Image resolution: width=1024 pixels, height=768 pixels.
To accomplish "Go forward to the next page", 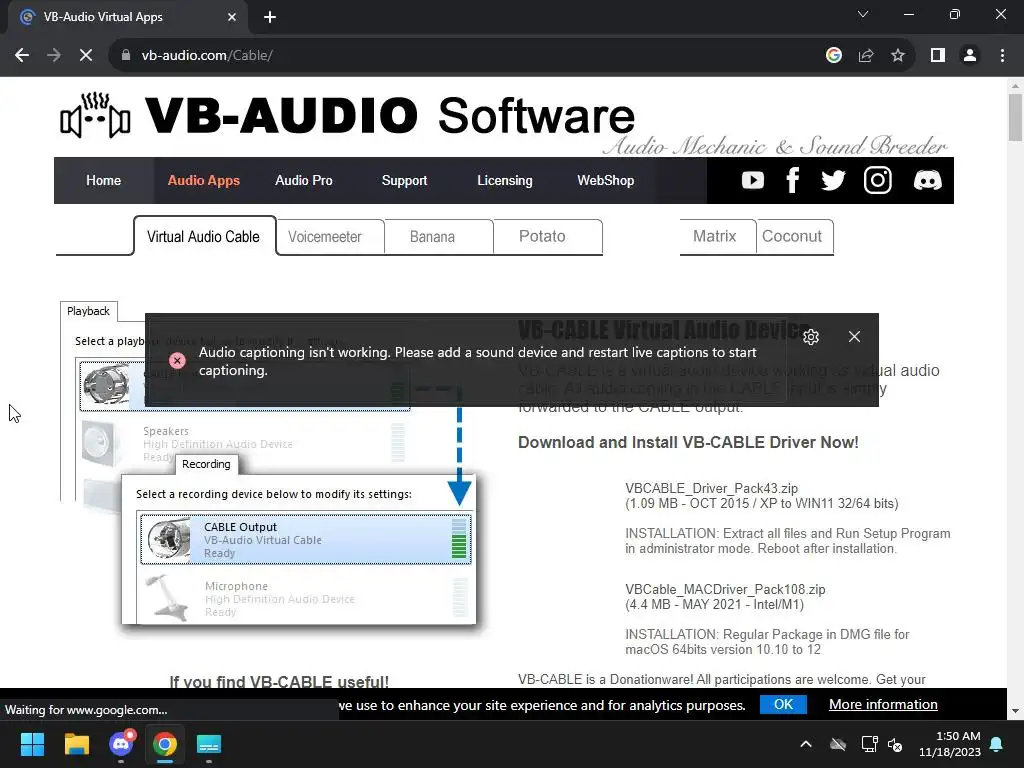I will (54, 56).
